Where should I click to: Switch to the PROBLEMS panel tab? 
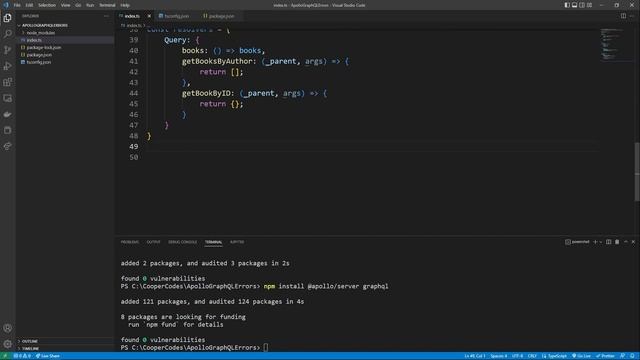pos(130,242)
